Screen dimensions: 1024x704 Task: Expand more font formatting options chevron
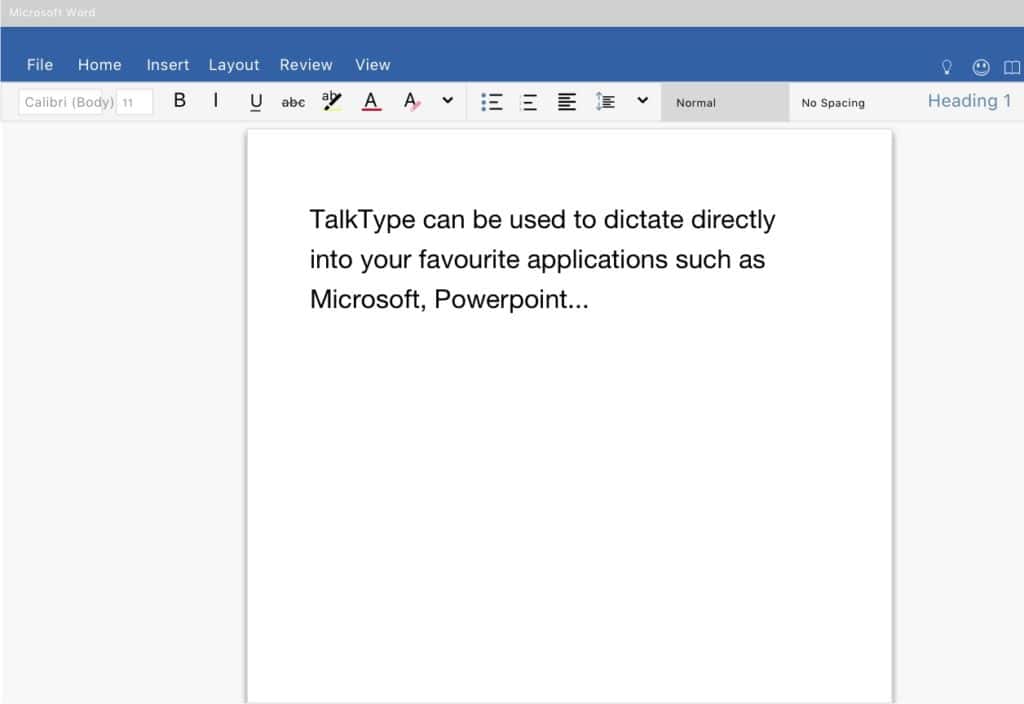(447, 101)
